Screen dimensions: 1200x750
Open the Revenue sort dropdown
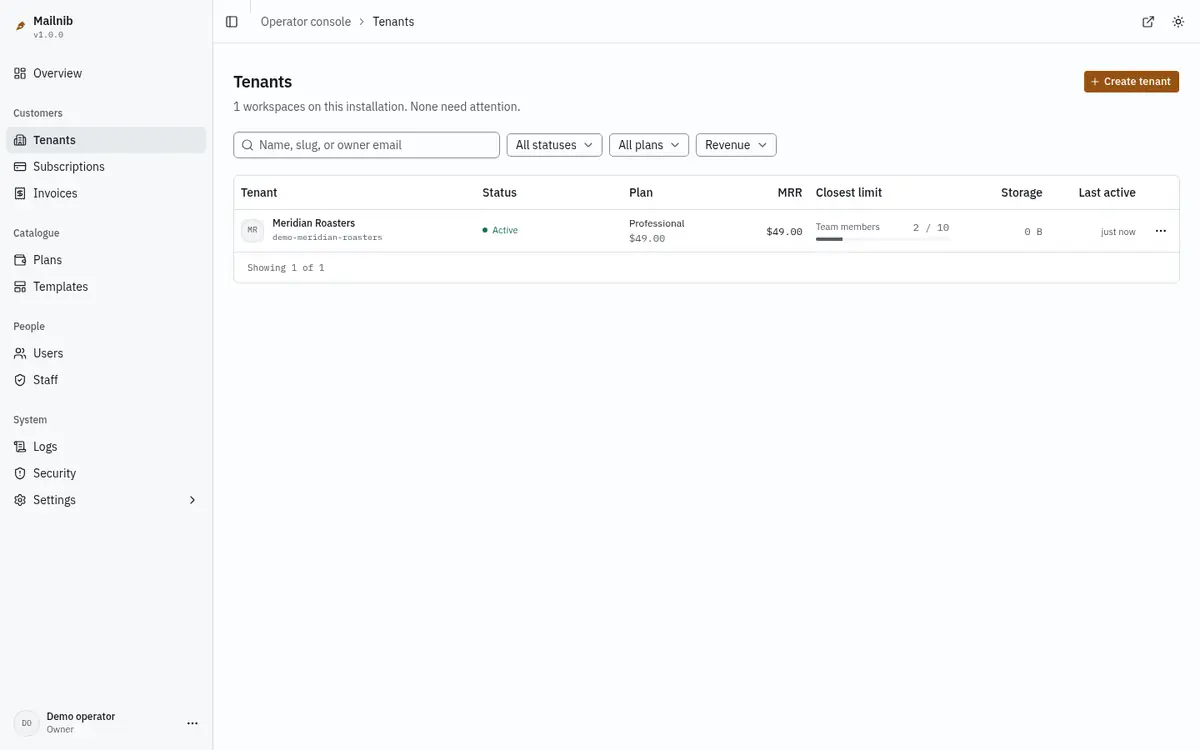point(736,145)
